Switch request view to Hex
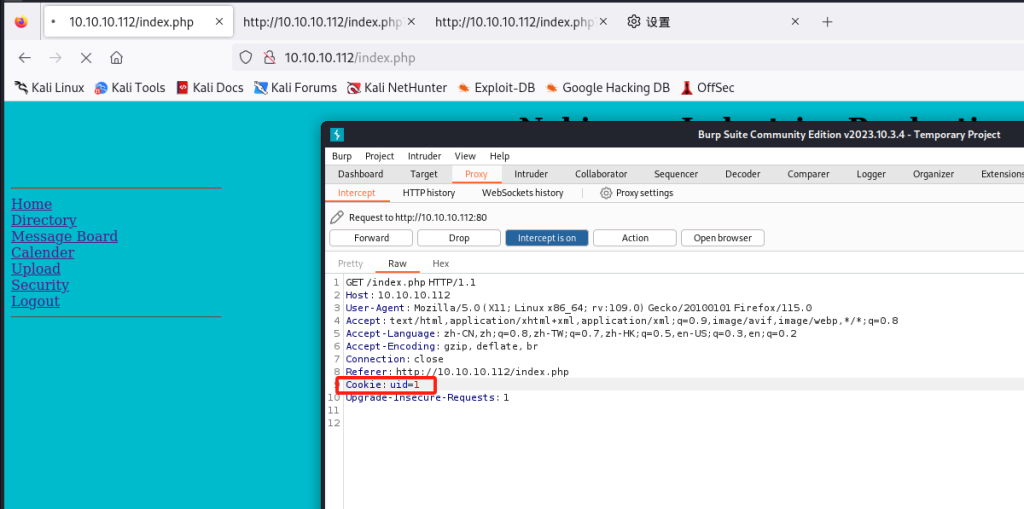The height and width of the screenshot is (509, 1024). pos(441,263)
